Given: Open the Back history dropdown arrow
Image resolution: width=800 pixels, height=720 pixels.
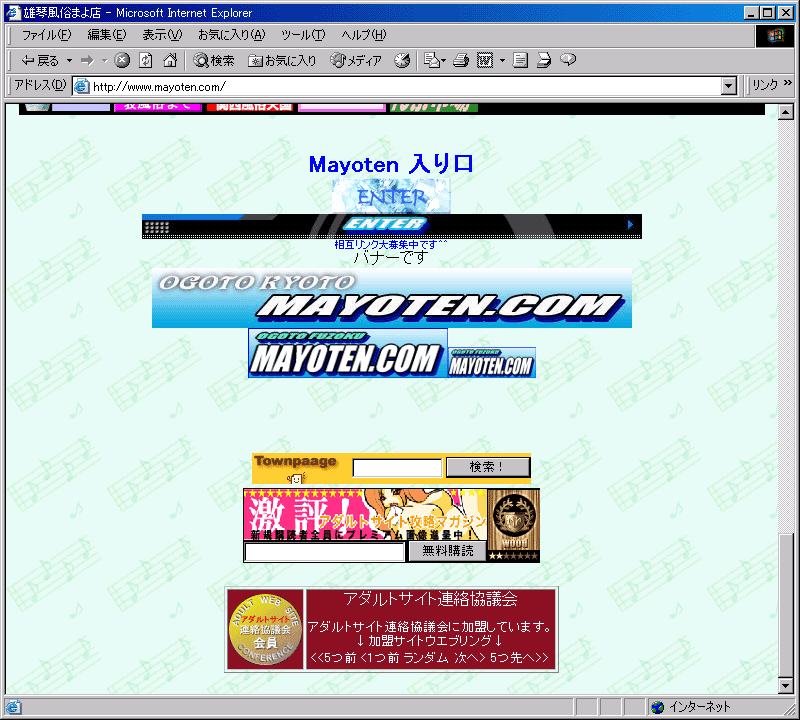Looking at the screenshot, I should pyautogui.click(x=69, y=61).
